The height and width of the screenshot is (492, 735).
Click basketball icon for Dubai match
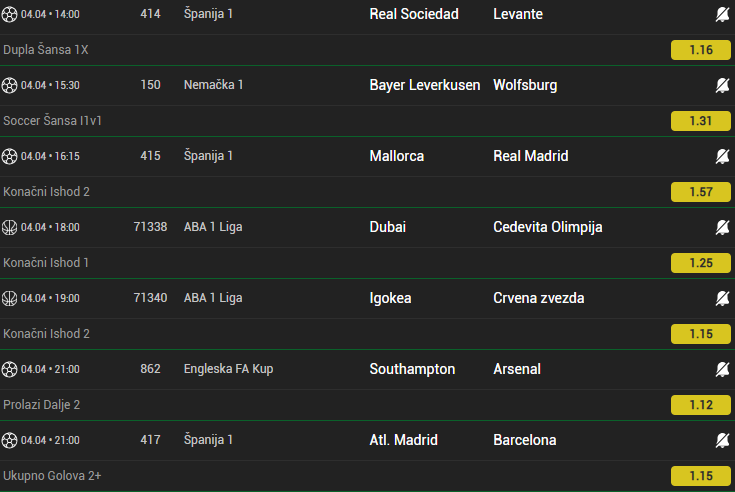point(10,227)
